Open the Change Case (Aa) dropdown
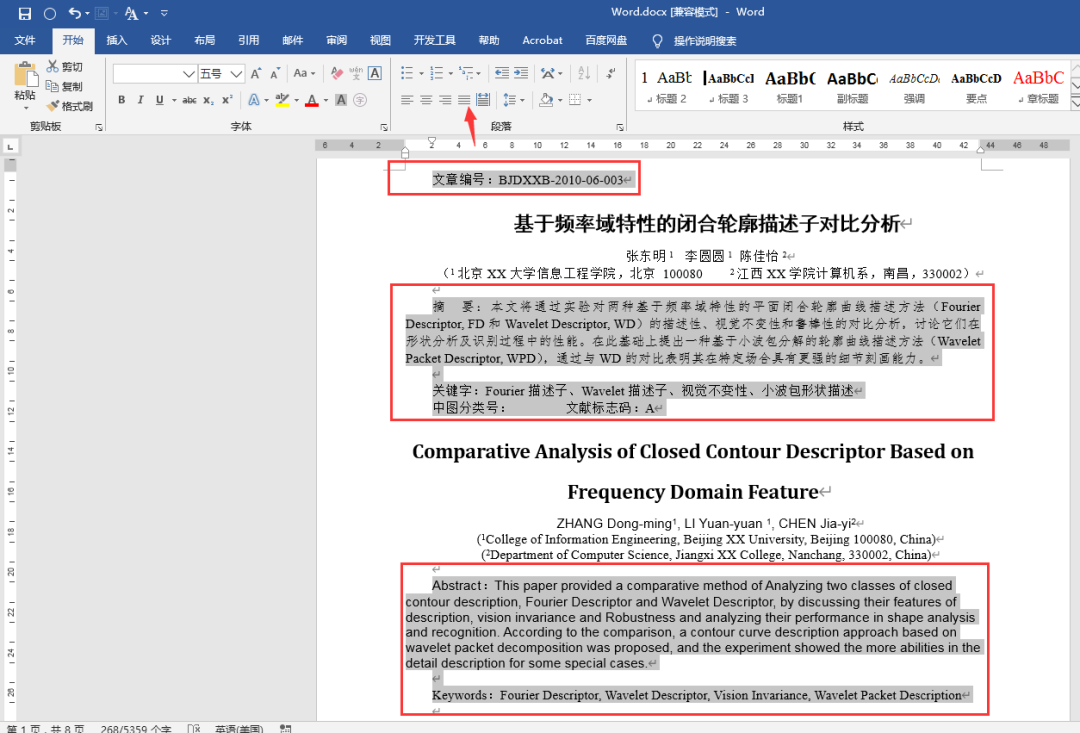The image size is (1080, 733). point(304,73)
